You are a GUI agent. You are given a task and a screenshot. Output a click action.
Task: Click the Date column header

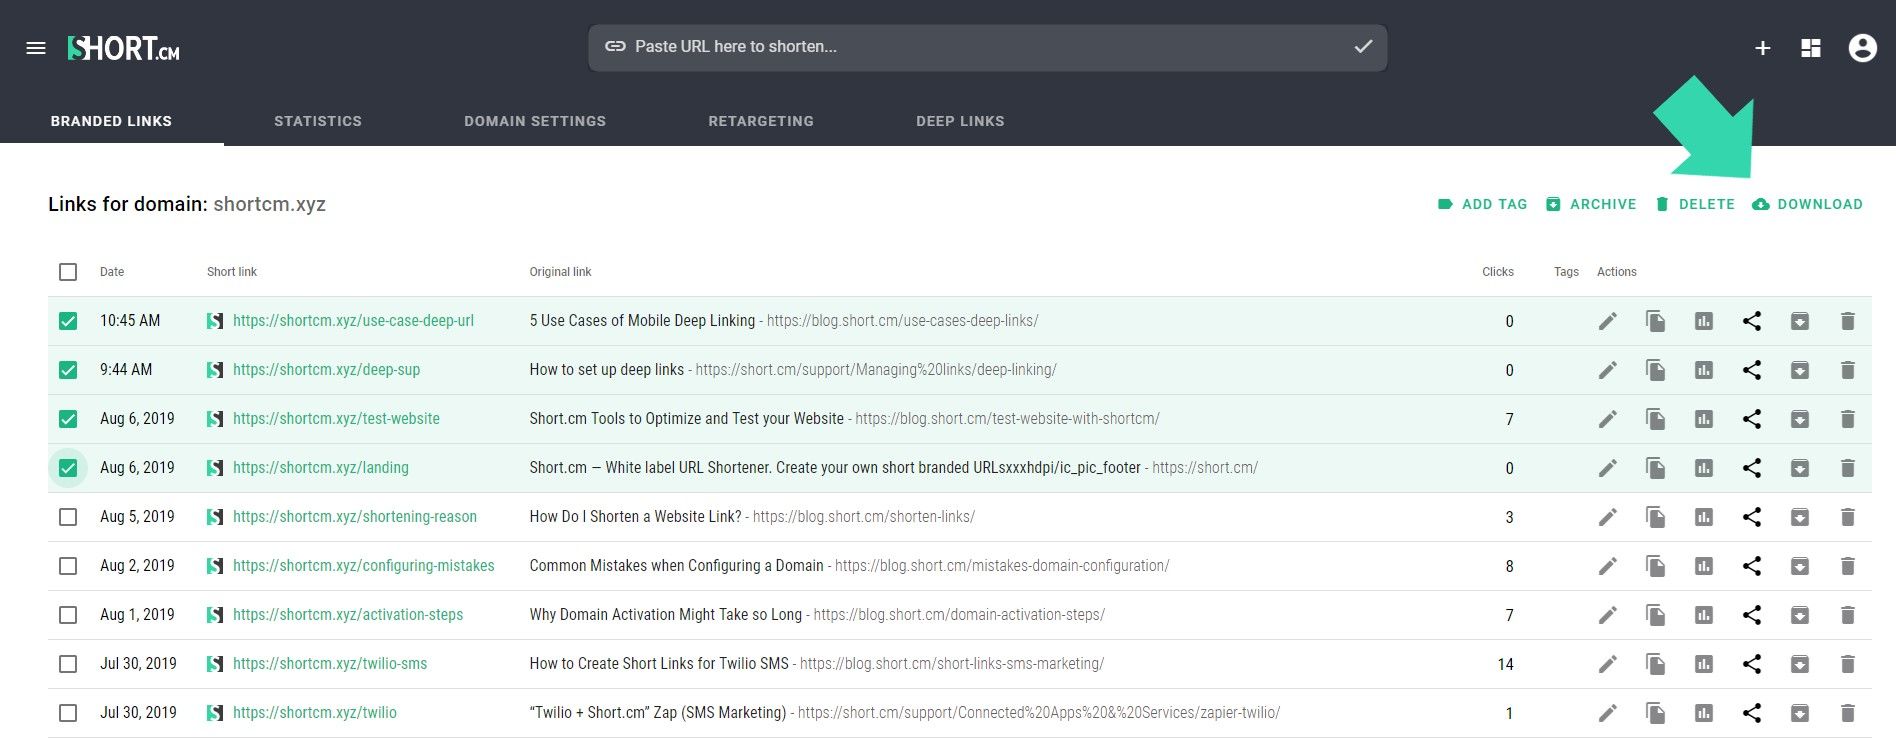(x=112, y=272)
